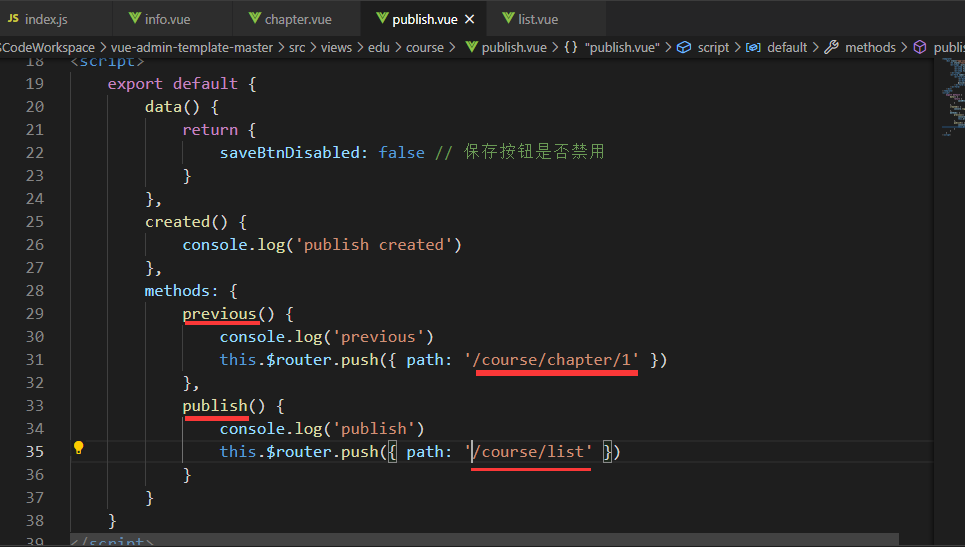Click line number 35

34,452
